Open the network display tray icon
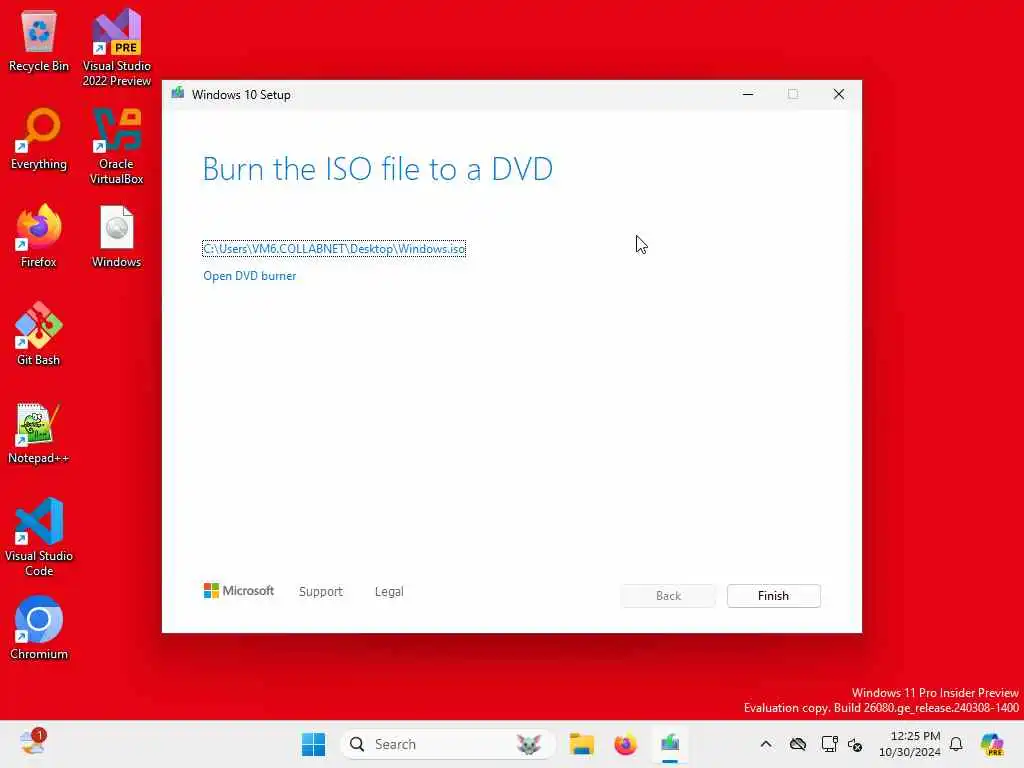 click(829, 744)
